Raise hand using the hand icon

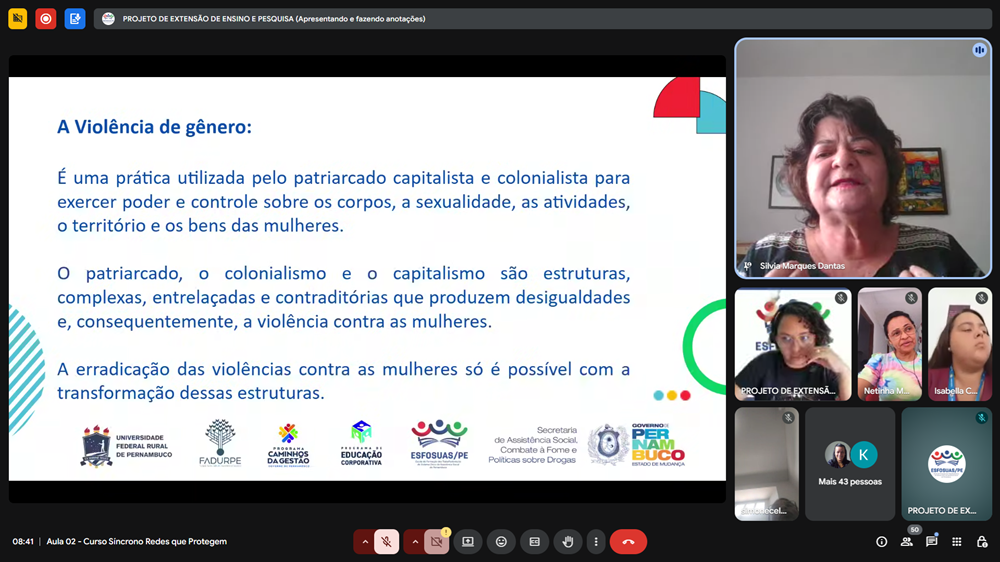tap(568, 542)
